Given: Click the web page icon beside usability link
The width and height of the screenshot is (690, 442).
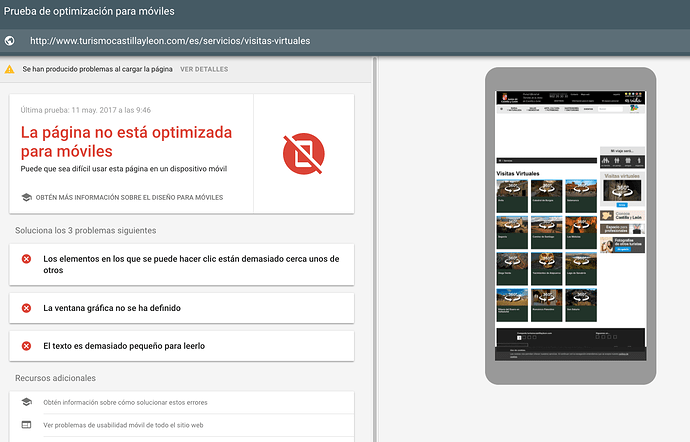Looking at the screenshot, I should tap(26, 425).
